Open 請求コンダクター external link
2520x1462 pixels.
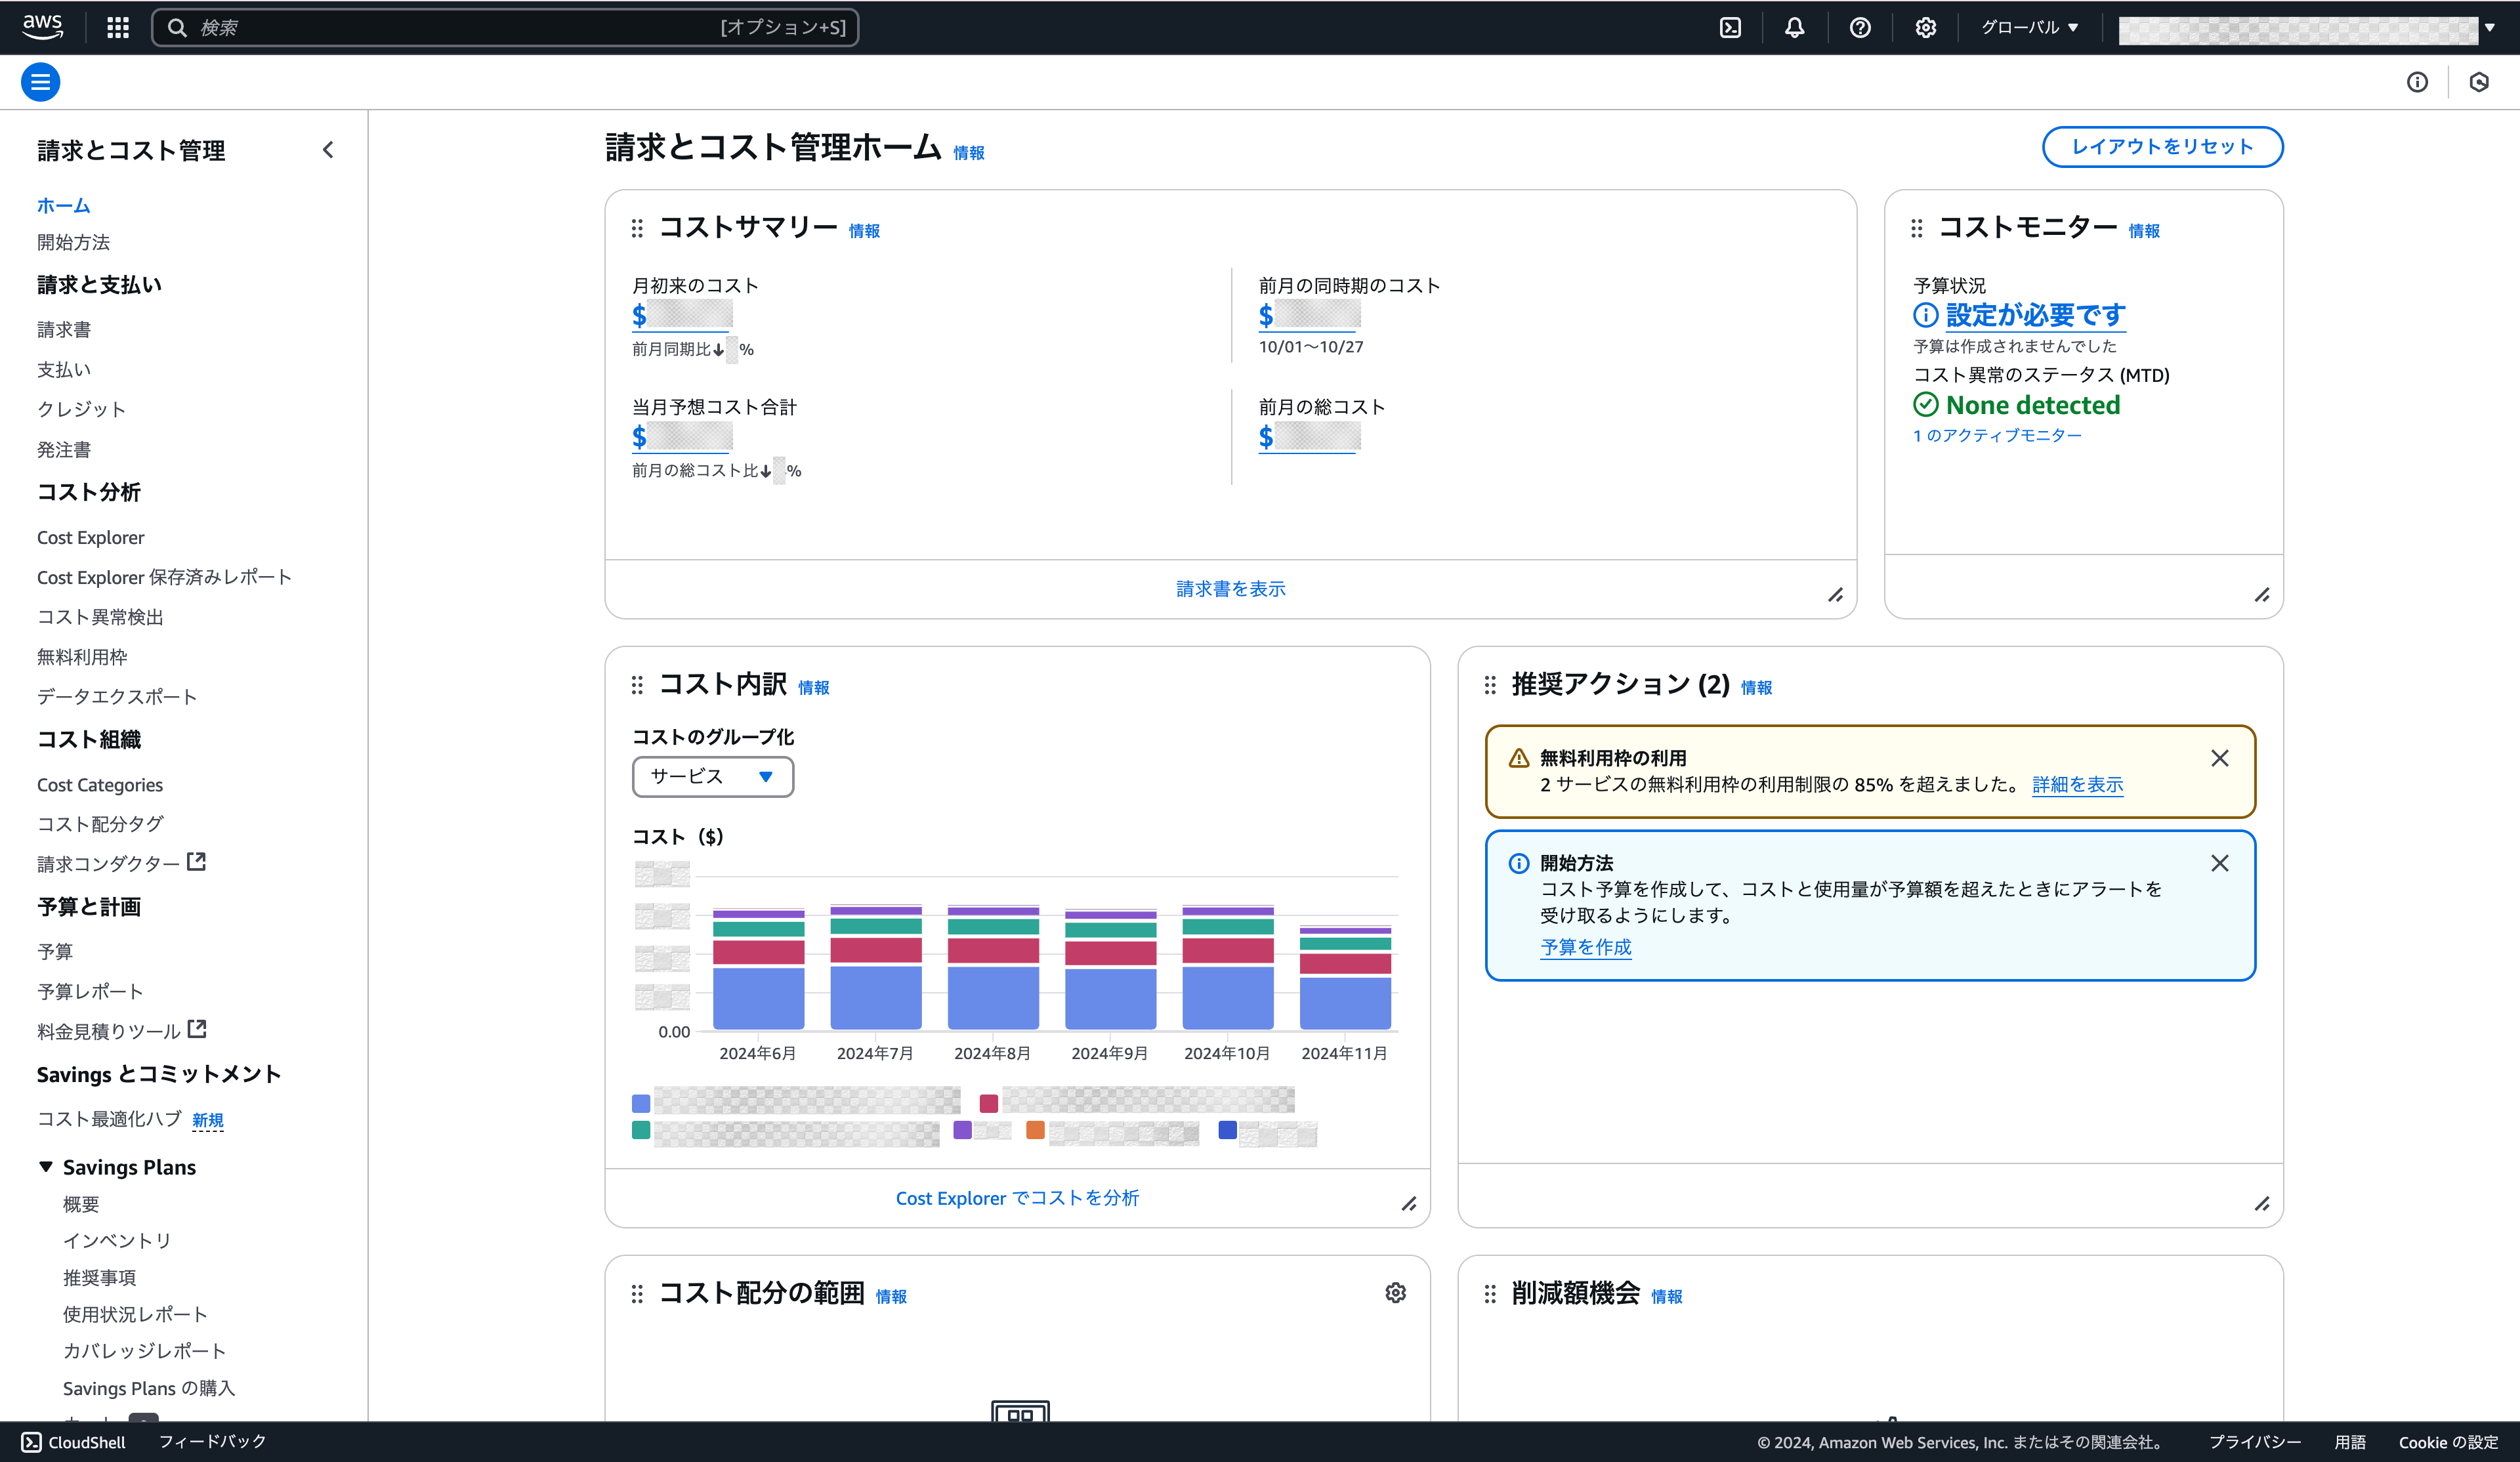[x=121, y=863]
